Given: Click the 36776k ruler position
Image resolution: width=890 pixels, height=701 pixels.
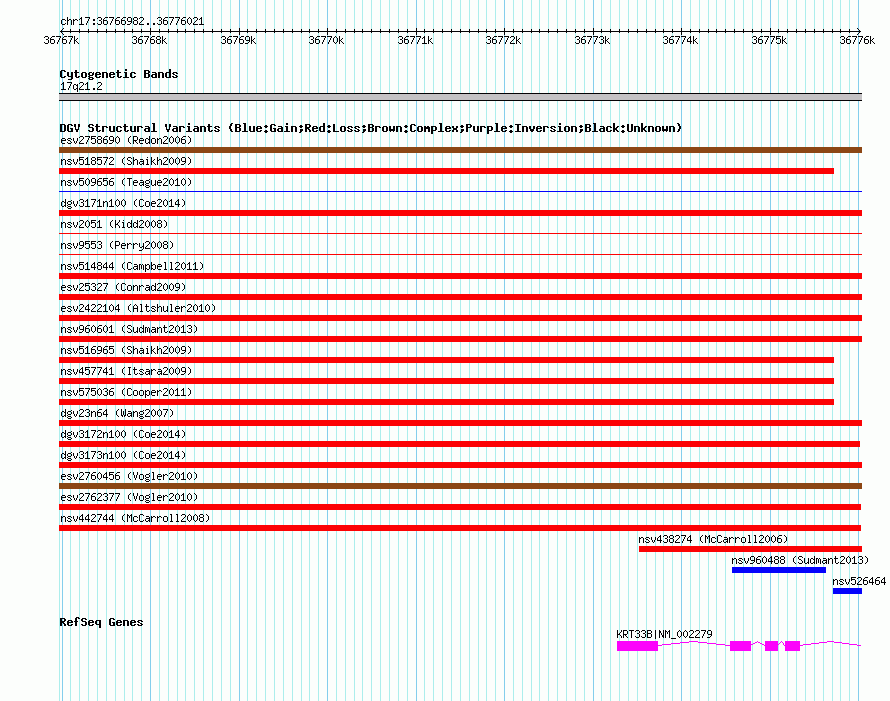Looking at the screenshot, I should tap(858, 40).
